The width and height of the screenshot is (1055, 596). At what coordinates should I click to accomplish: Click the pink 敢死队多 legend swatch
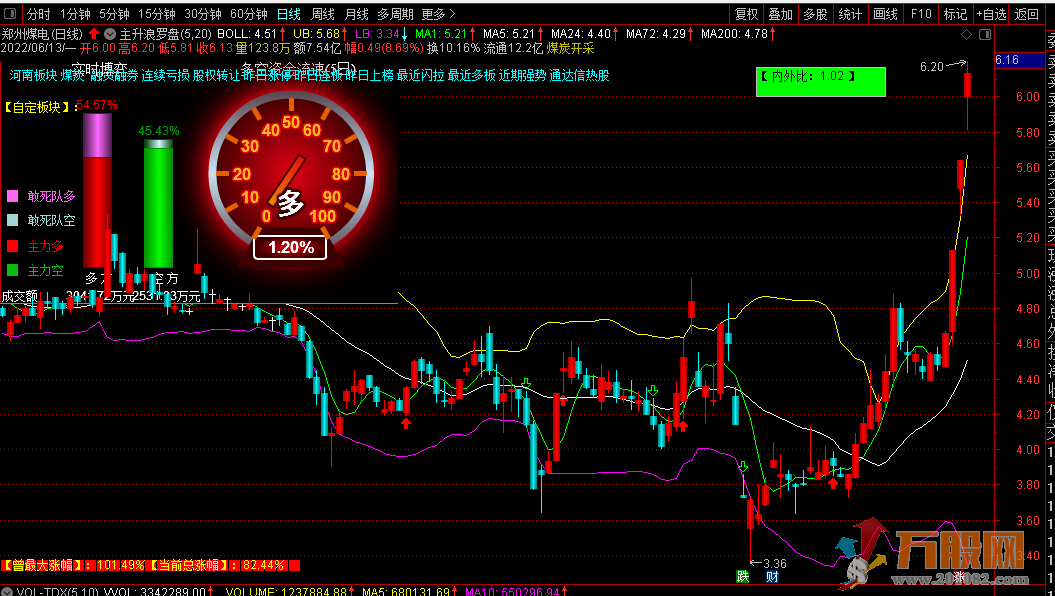pyautogui.click(x=12, y=196)
